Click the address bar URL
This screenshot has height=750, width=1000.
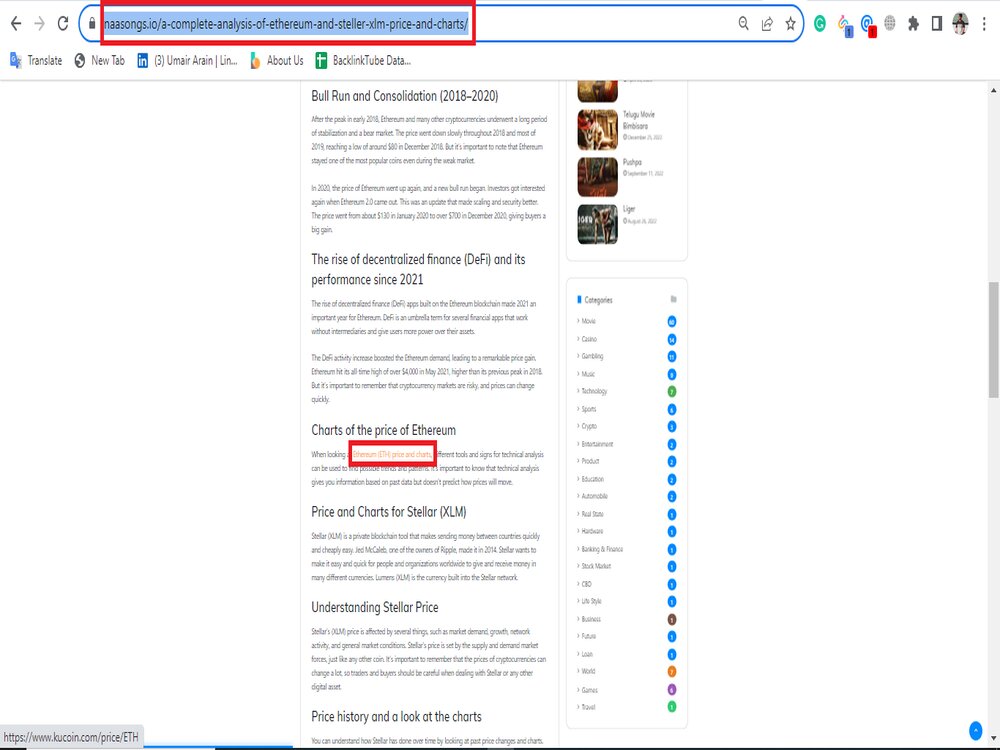(x=286, y=24)
